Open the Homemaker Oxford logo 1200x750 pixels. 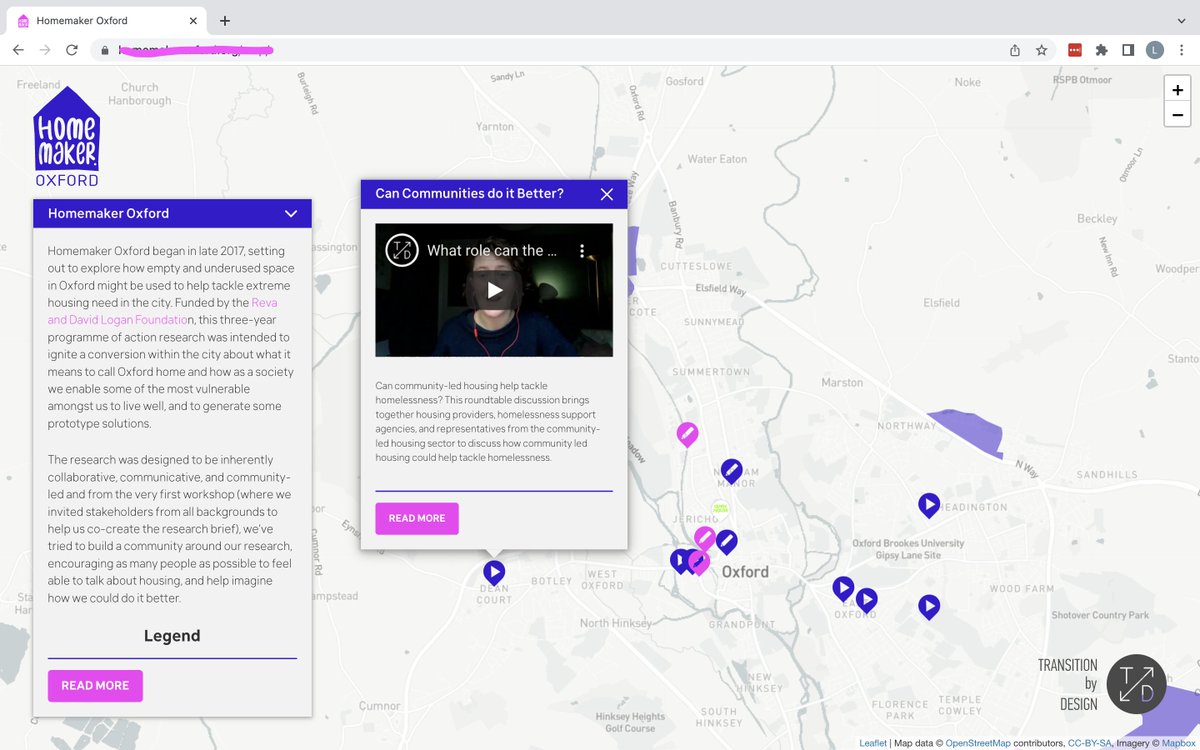(66, 137)
